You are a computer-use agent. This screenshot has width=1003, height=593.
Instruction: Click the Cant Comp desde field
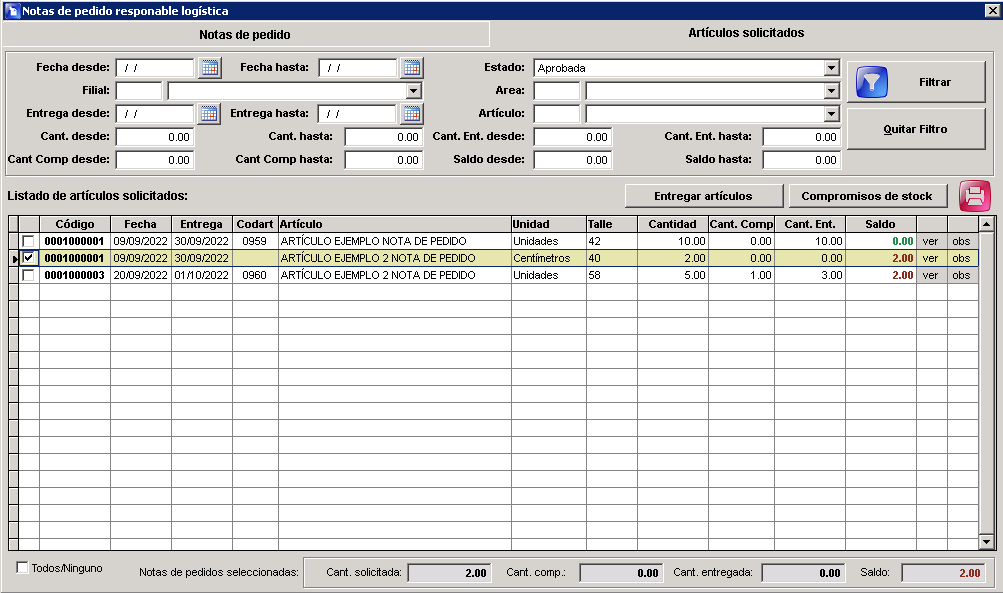tap(155, 160)
